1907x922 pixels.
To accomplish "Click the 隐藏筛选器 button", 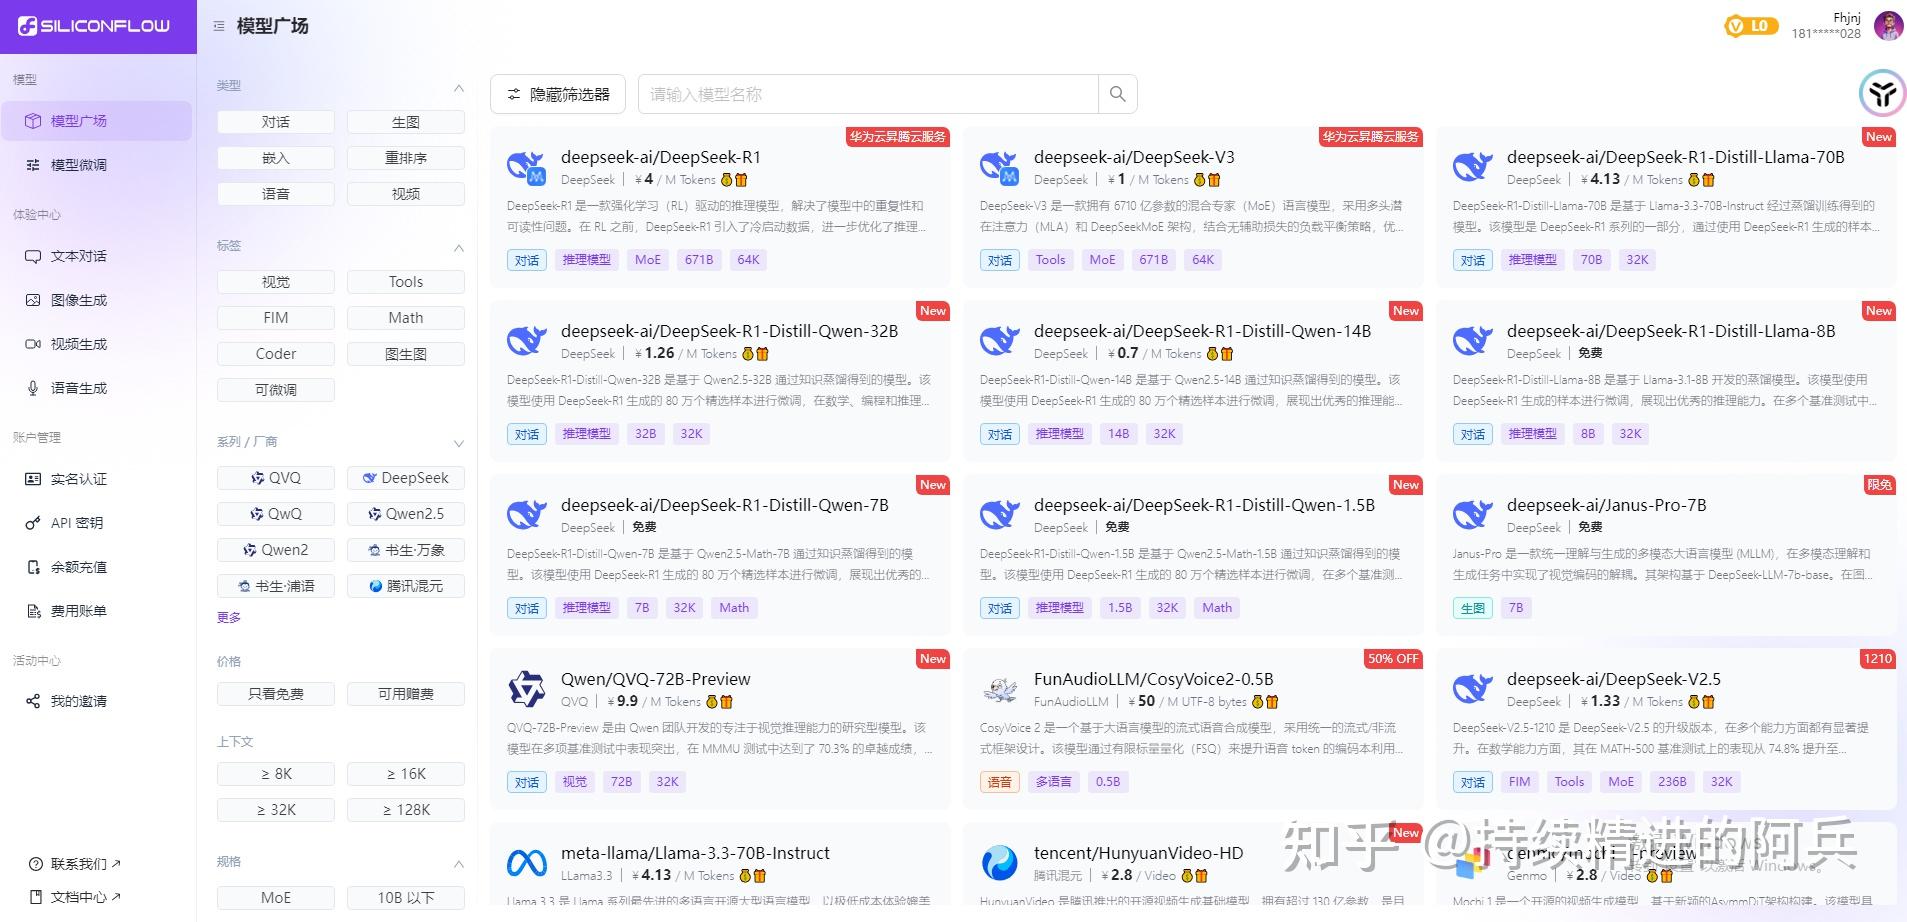I will click(558, 94).
